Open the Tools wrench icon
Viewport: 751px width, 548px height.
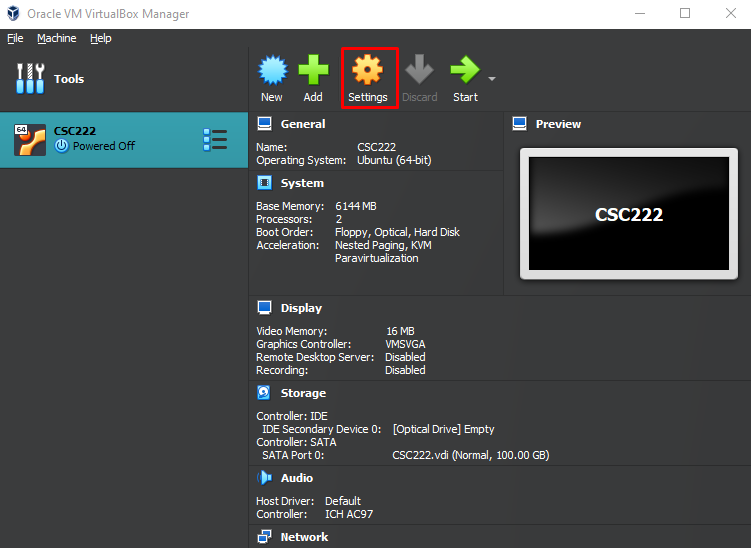point(30,79)
